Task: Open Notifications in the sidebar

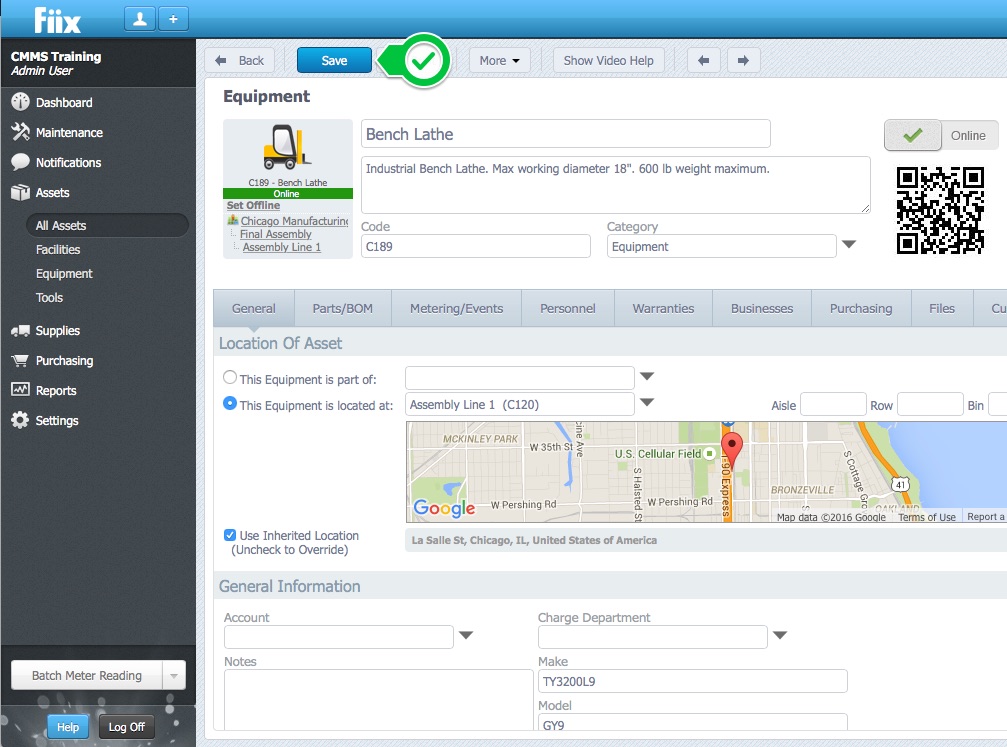Action: tap(68, 163)
